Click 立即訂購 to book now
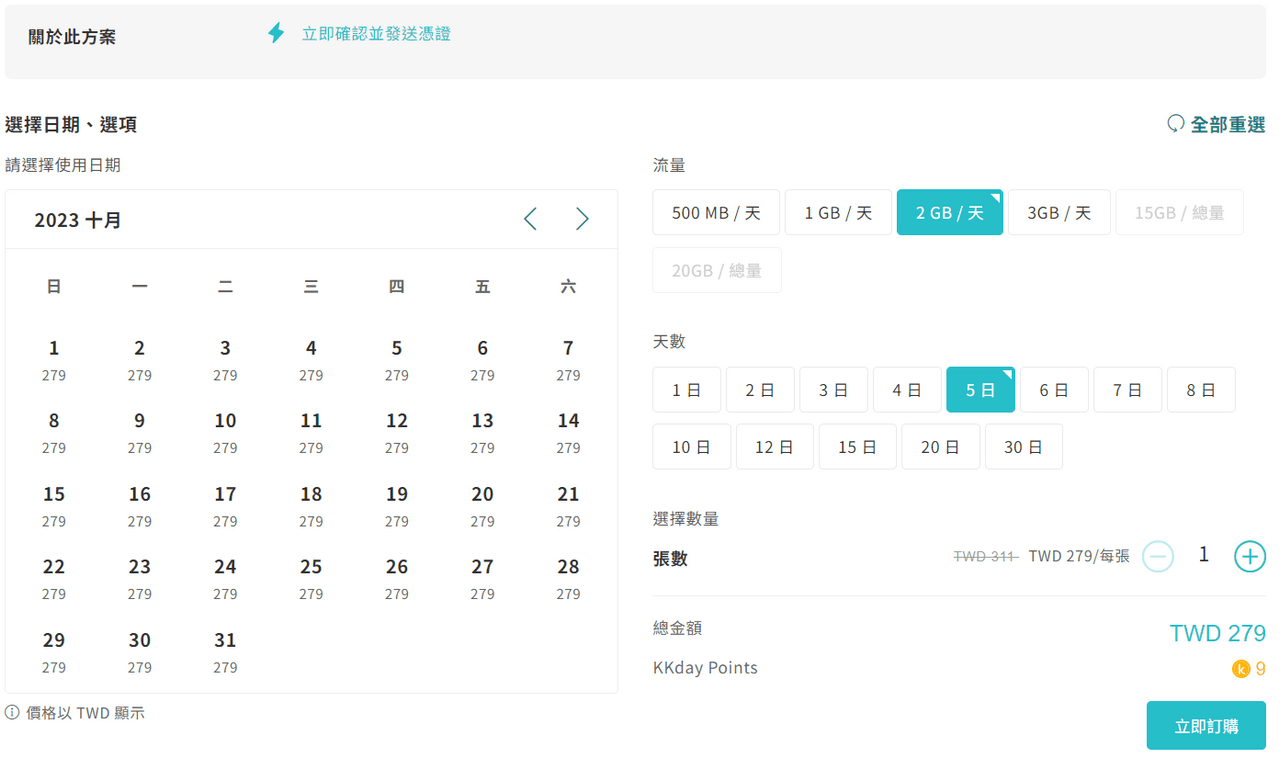 point(1206,726)
